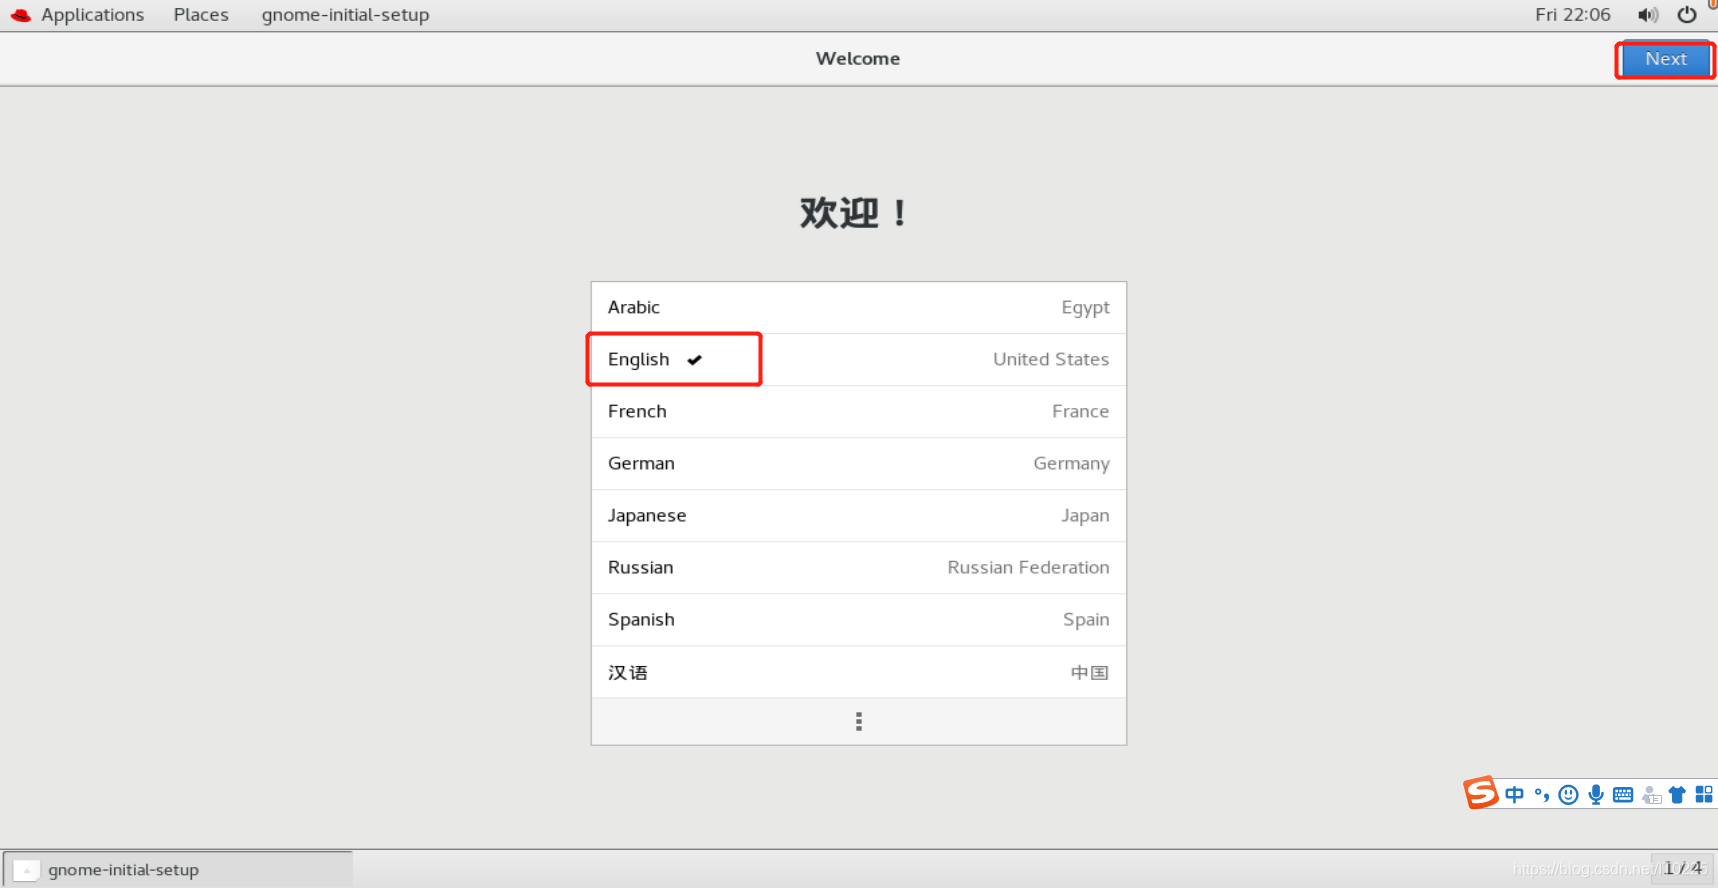Click the Sogou S logo icon
Image resolution: width=1718 pixels, height=888 pixels.
coord(1481,793)
